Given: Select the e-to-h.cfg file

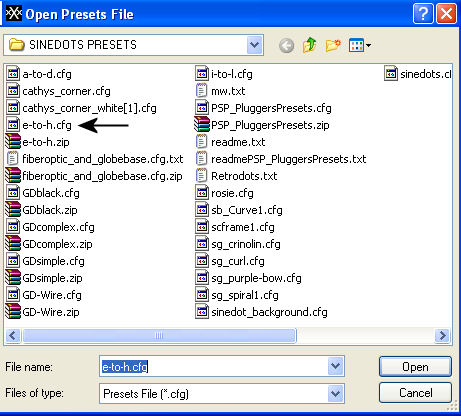Looking at the screenshot, I should pyautogui.click(x=39, y=125).
